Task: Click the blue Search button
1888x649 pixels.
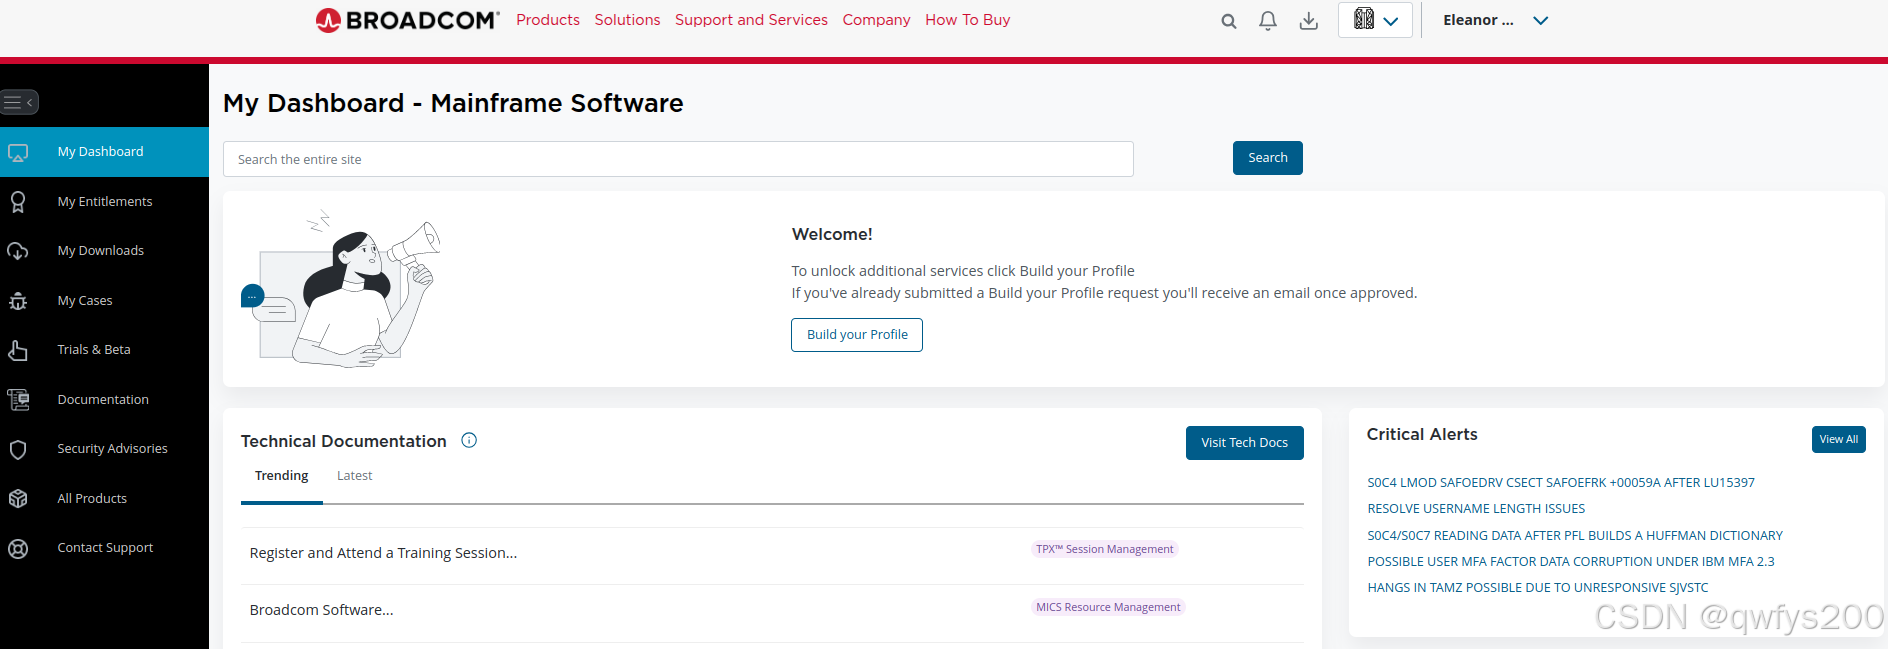Action: point(1267,158)
